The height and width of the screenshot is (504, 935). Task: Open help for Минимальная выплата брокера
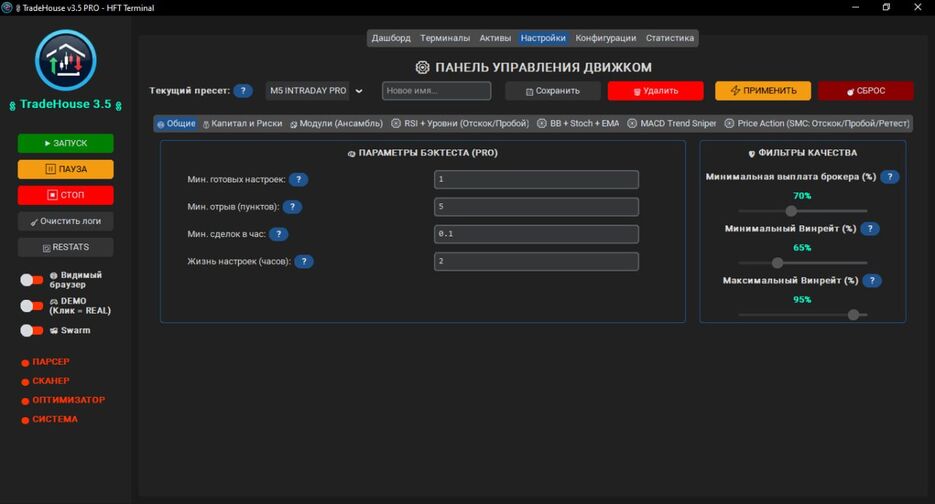pyautogui.click(x=890, y=177)
